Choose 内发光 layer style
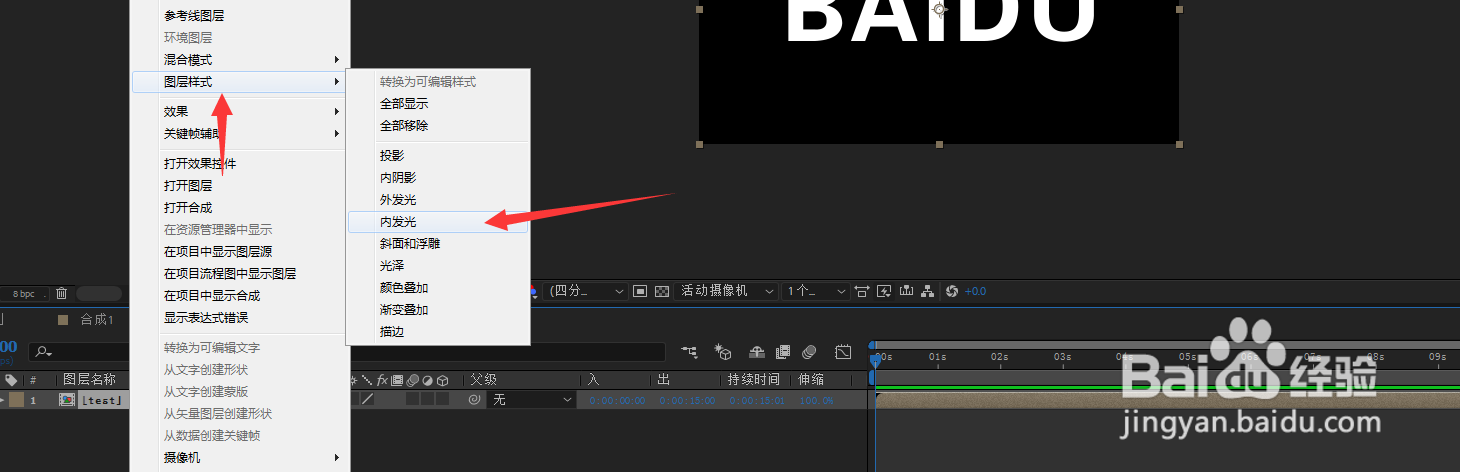This screenshot has height=472, width=1460. point(437,222)
